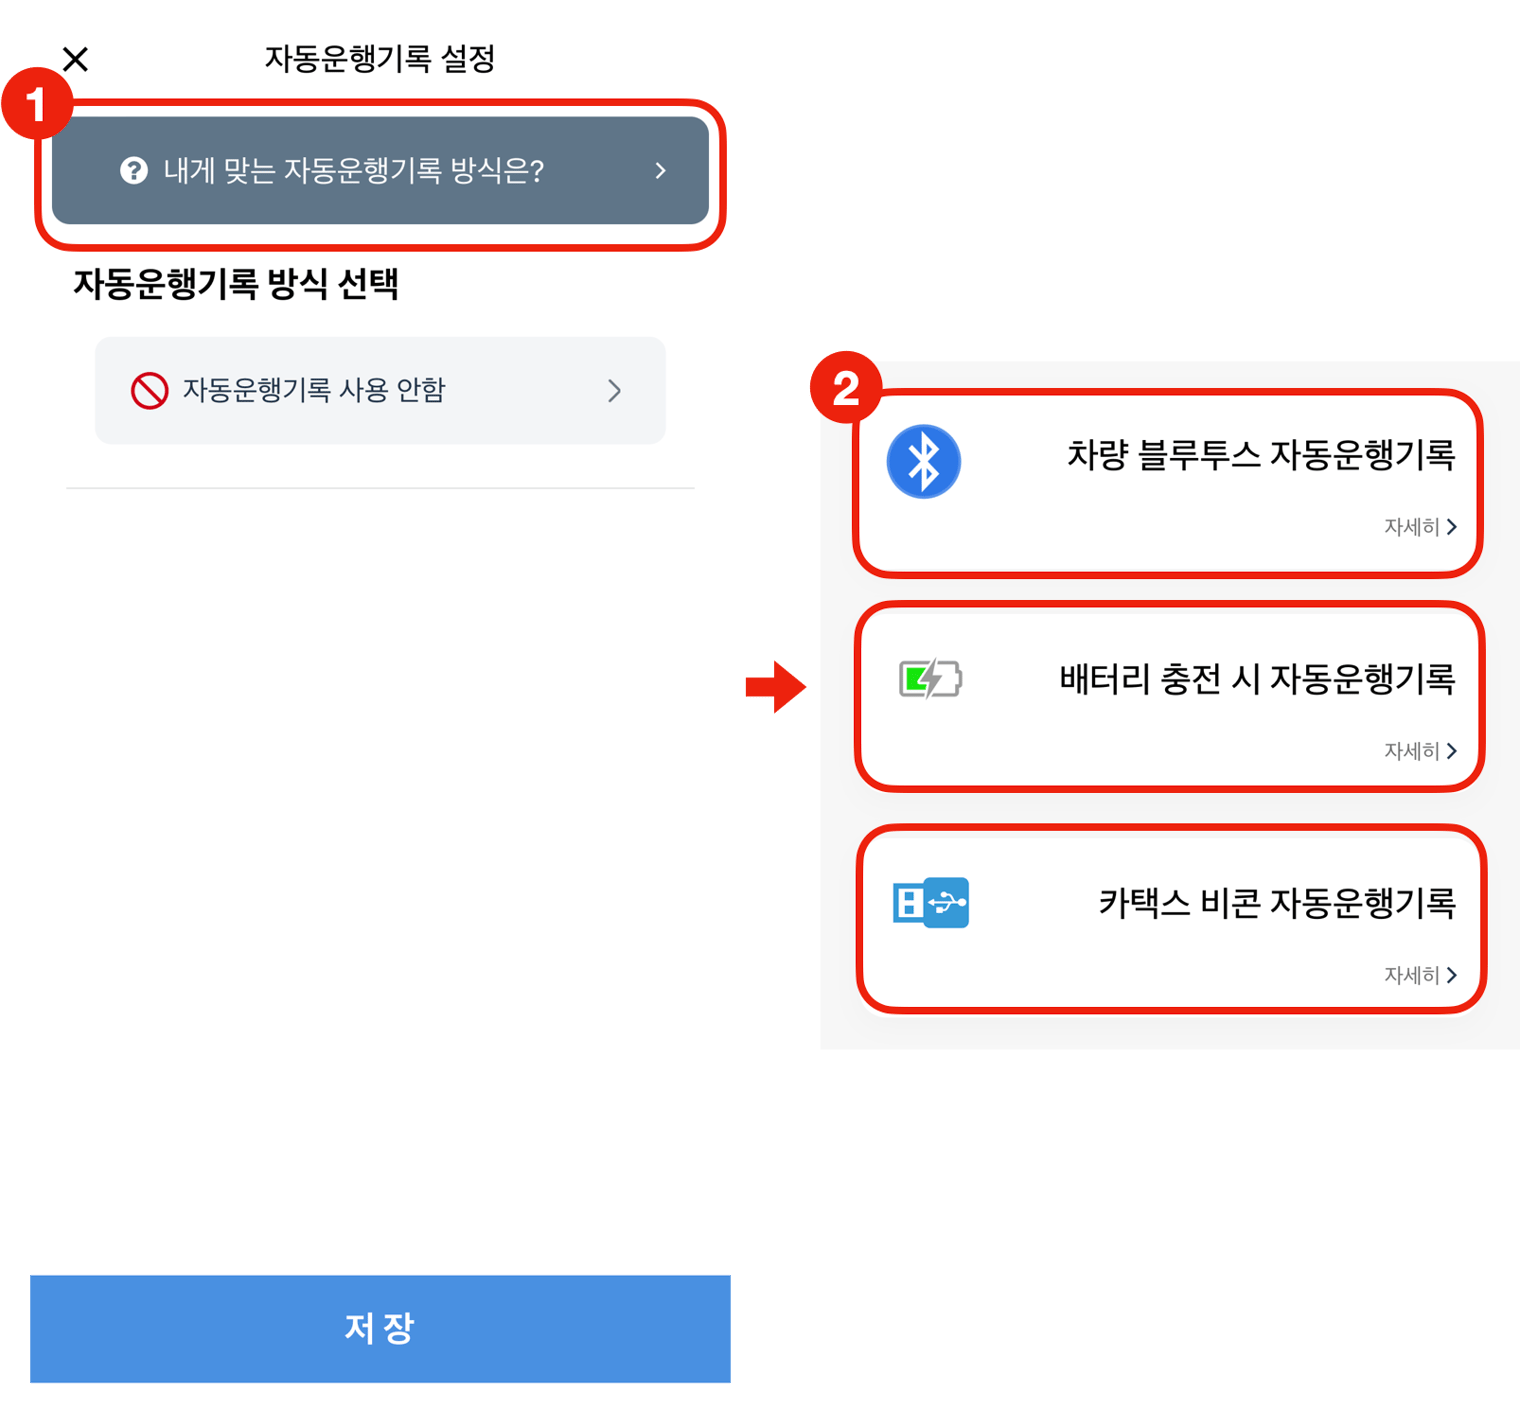Open 내게 맞는 자동운행기록 방식은? banner
Viewport: 1520px width, 1410px height.
pyautogui.click(x=380, y=171)
